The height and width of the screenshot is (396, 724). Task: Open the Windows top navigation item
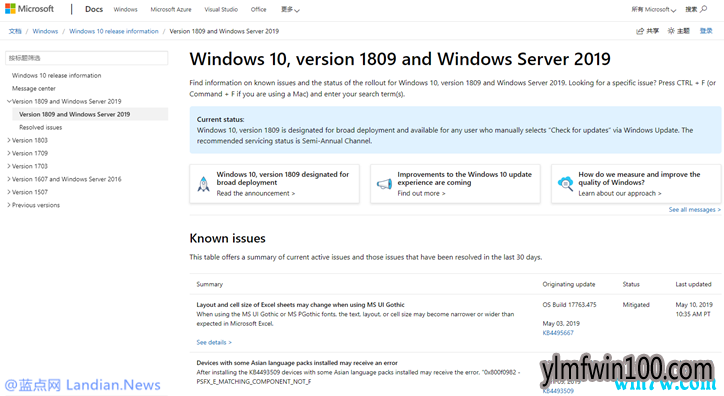pos(126,9)
